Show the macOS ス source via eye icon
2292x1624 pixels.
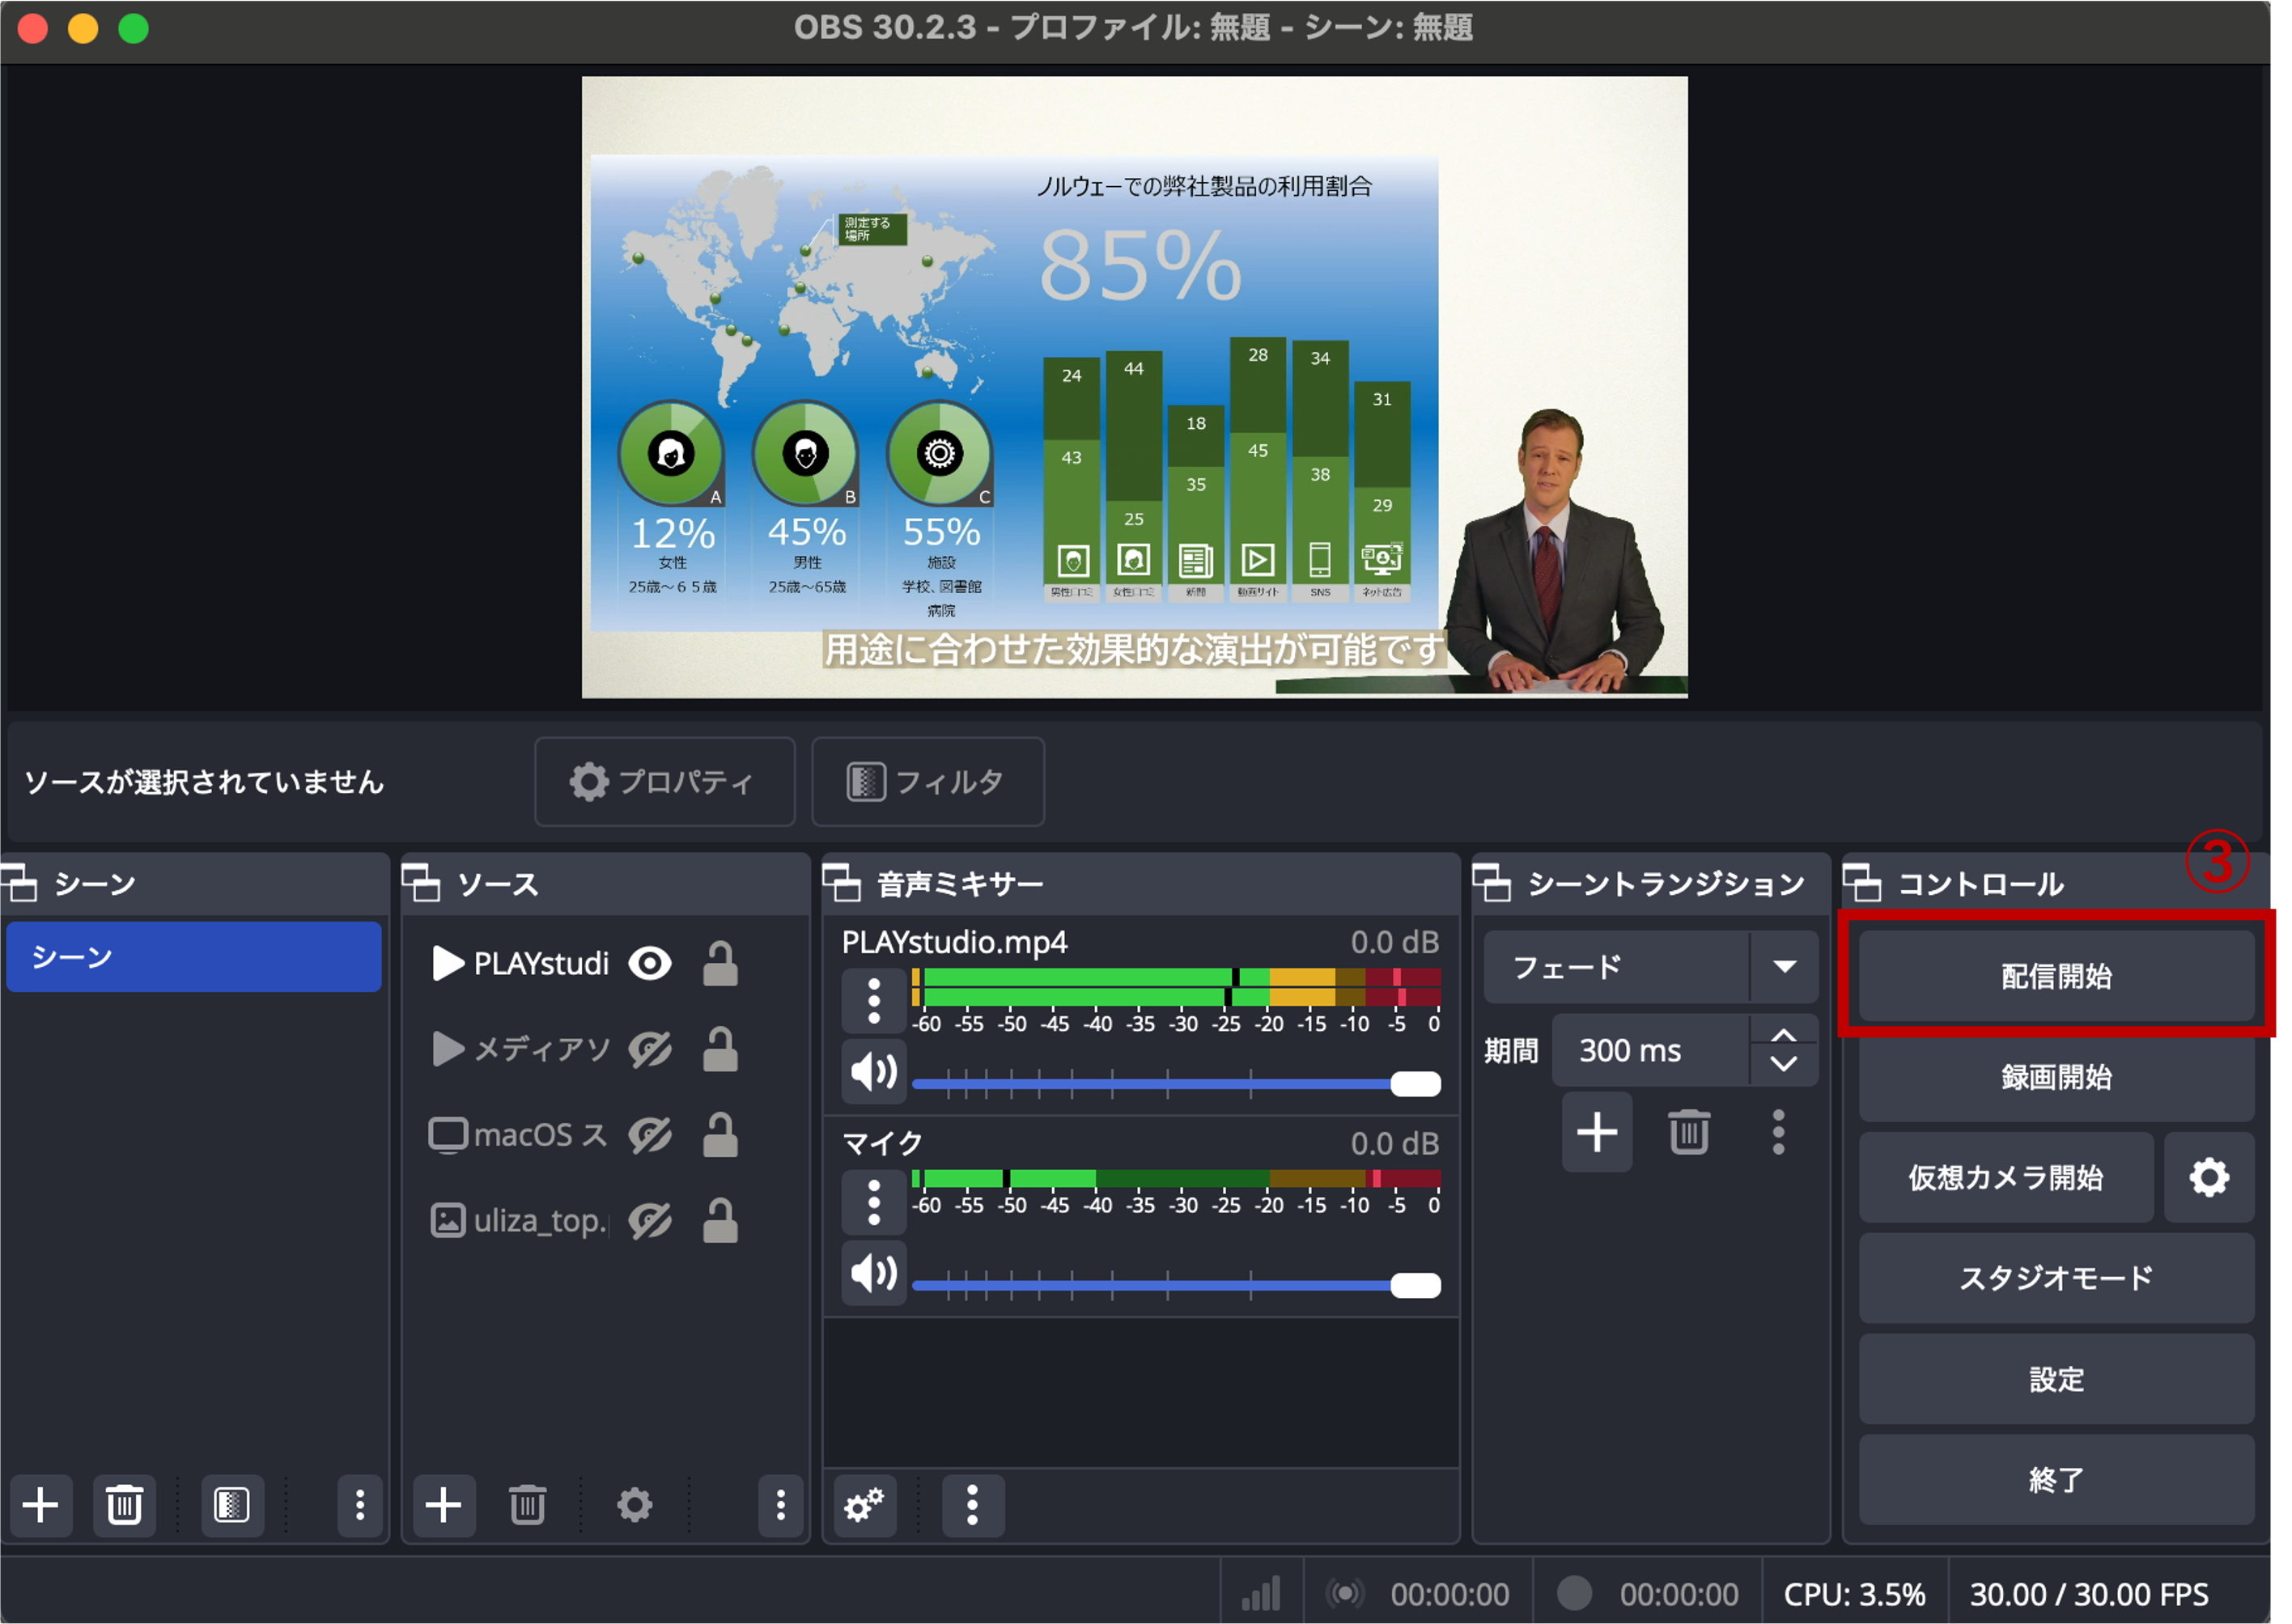(x=650, y=1135)
